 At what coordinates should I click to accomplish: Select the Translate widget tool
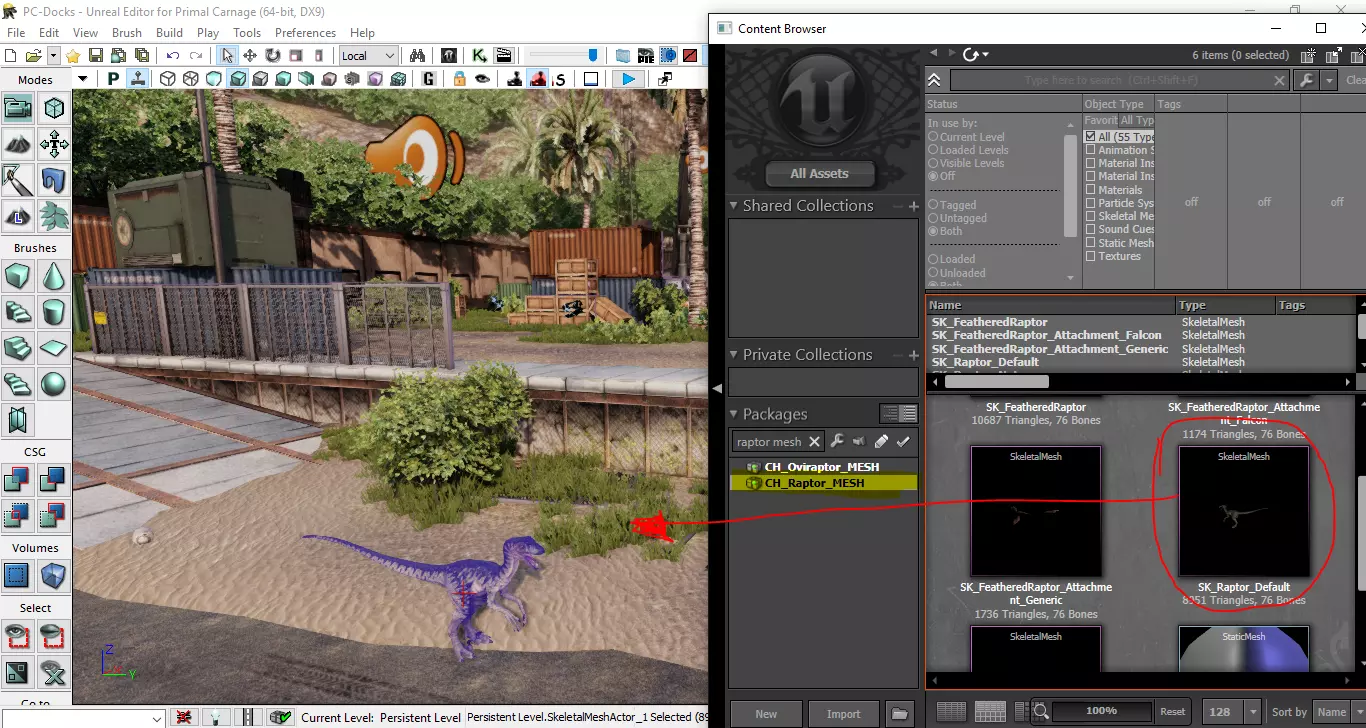click(250, 56)
